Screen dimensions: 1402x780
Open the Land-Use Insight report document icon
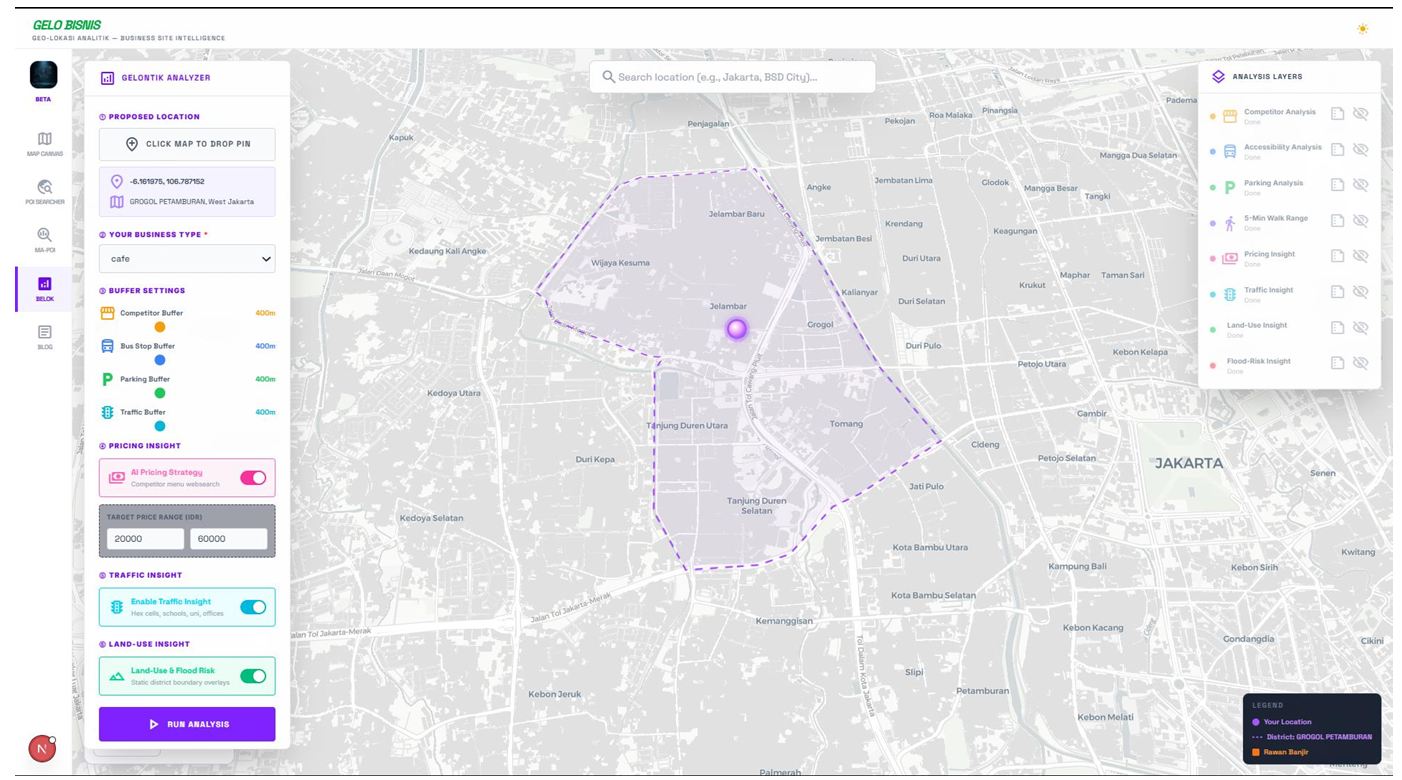point(1337,328)
